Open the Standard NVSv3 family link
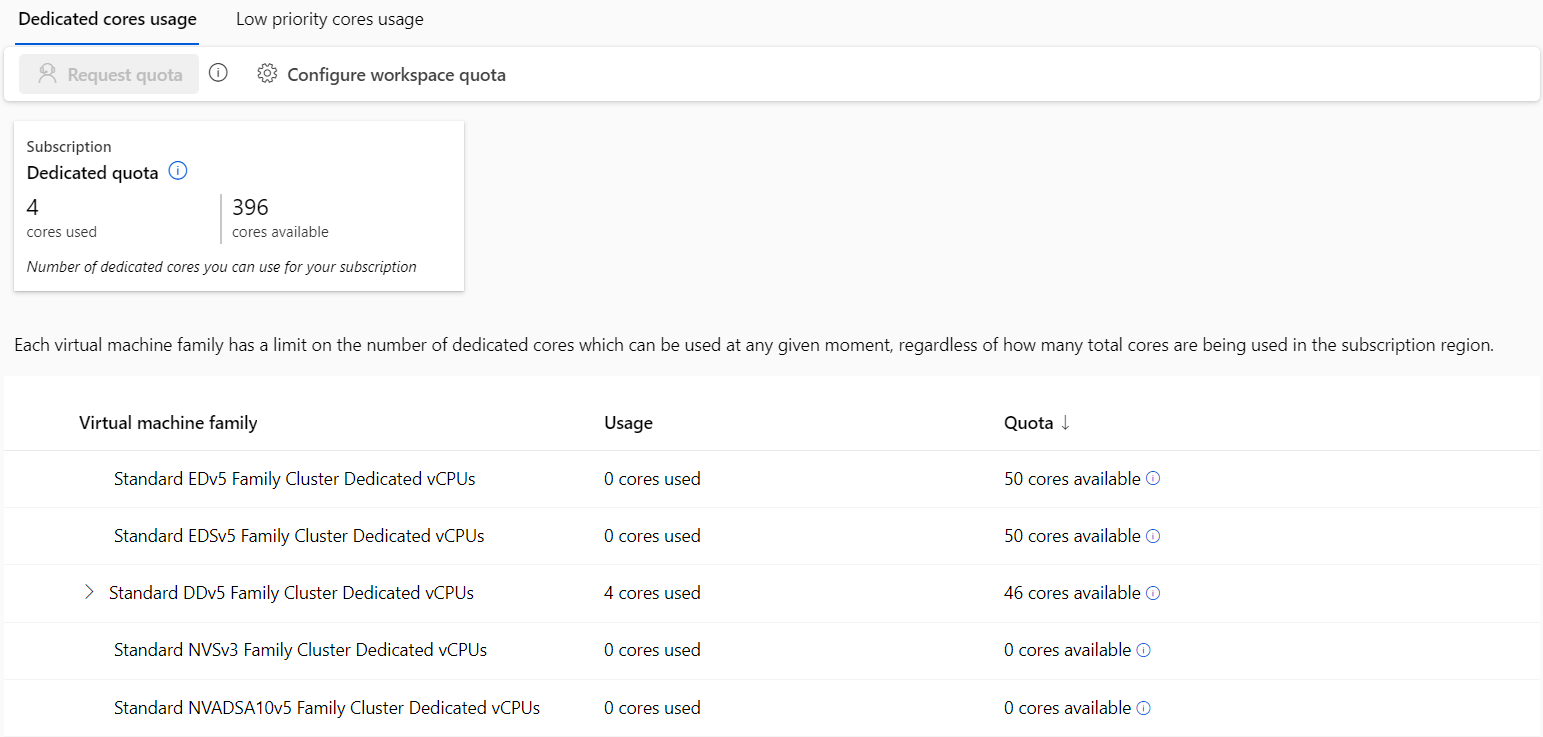 click(300, 649)
